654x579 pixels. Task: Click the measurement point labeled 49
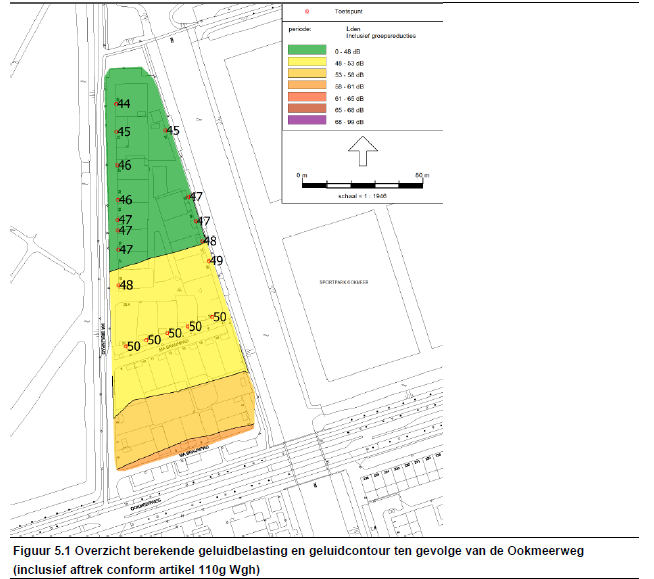[209, 260]
